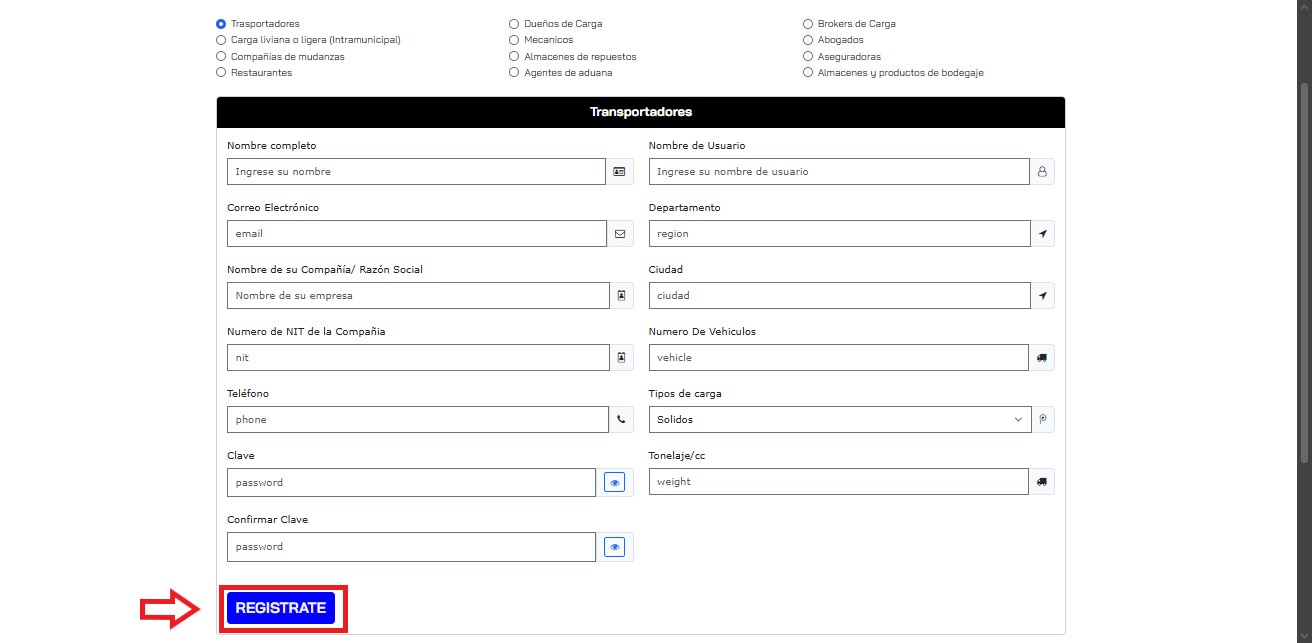Select the Restaurantes radio option
1312x643 pixels.
click(221, 73)
